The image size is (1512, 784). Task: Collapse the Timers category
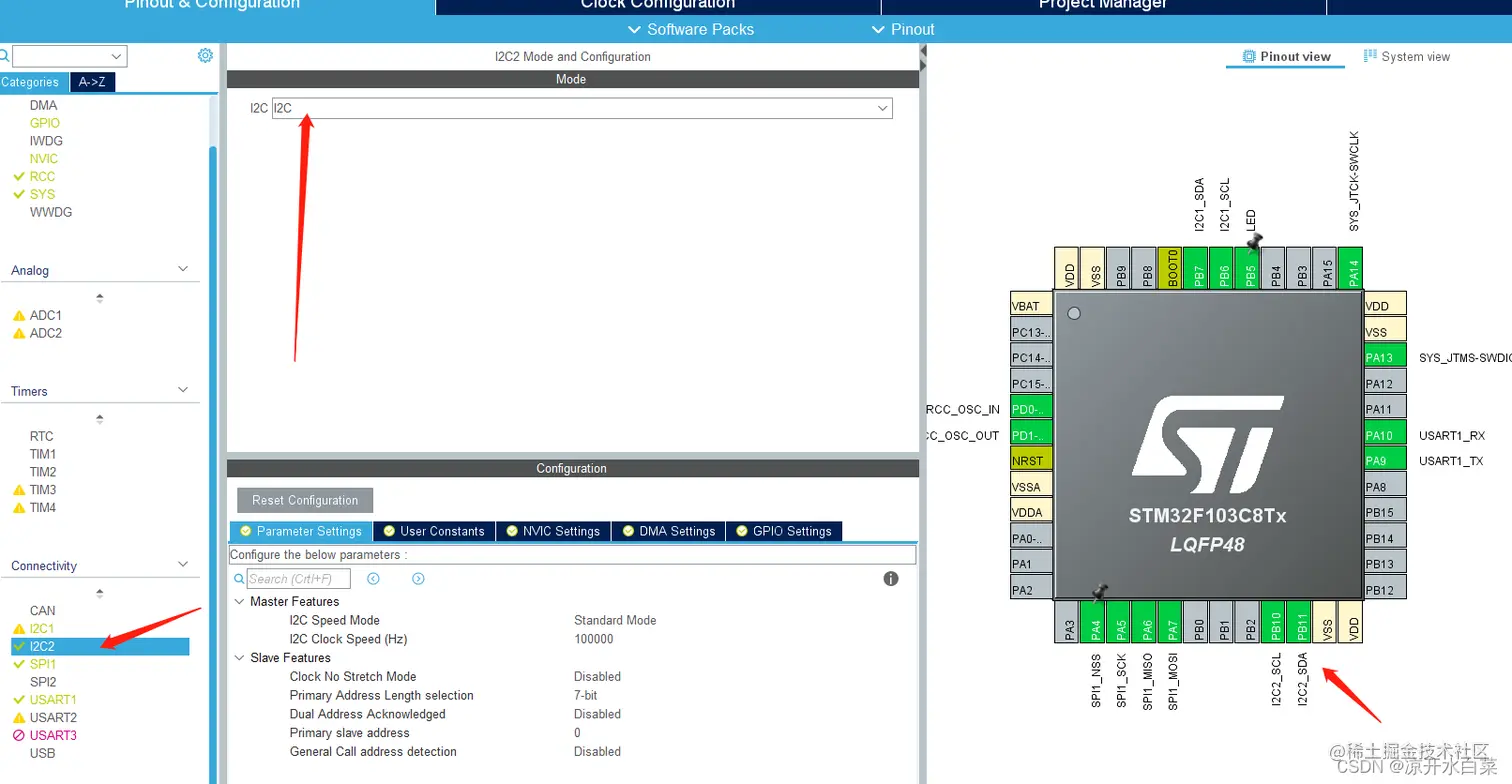pos(183,391)
